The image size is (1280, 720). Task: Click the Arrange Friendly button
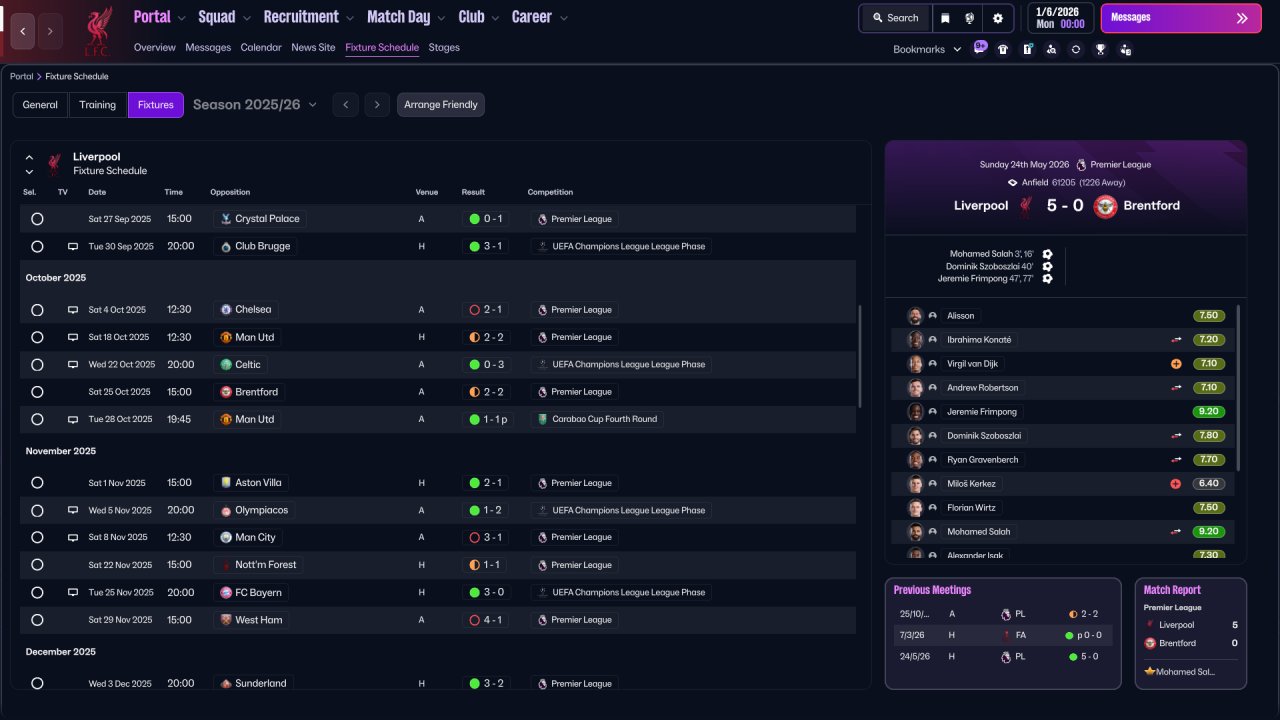tap(441, 105)
